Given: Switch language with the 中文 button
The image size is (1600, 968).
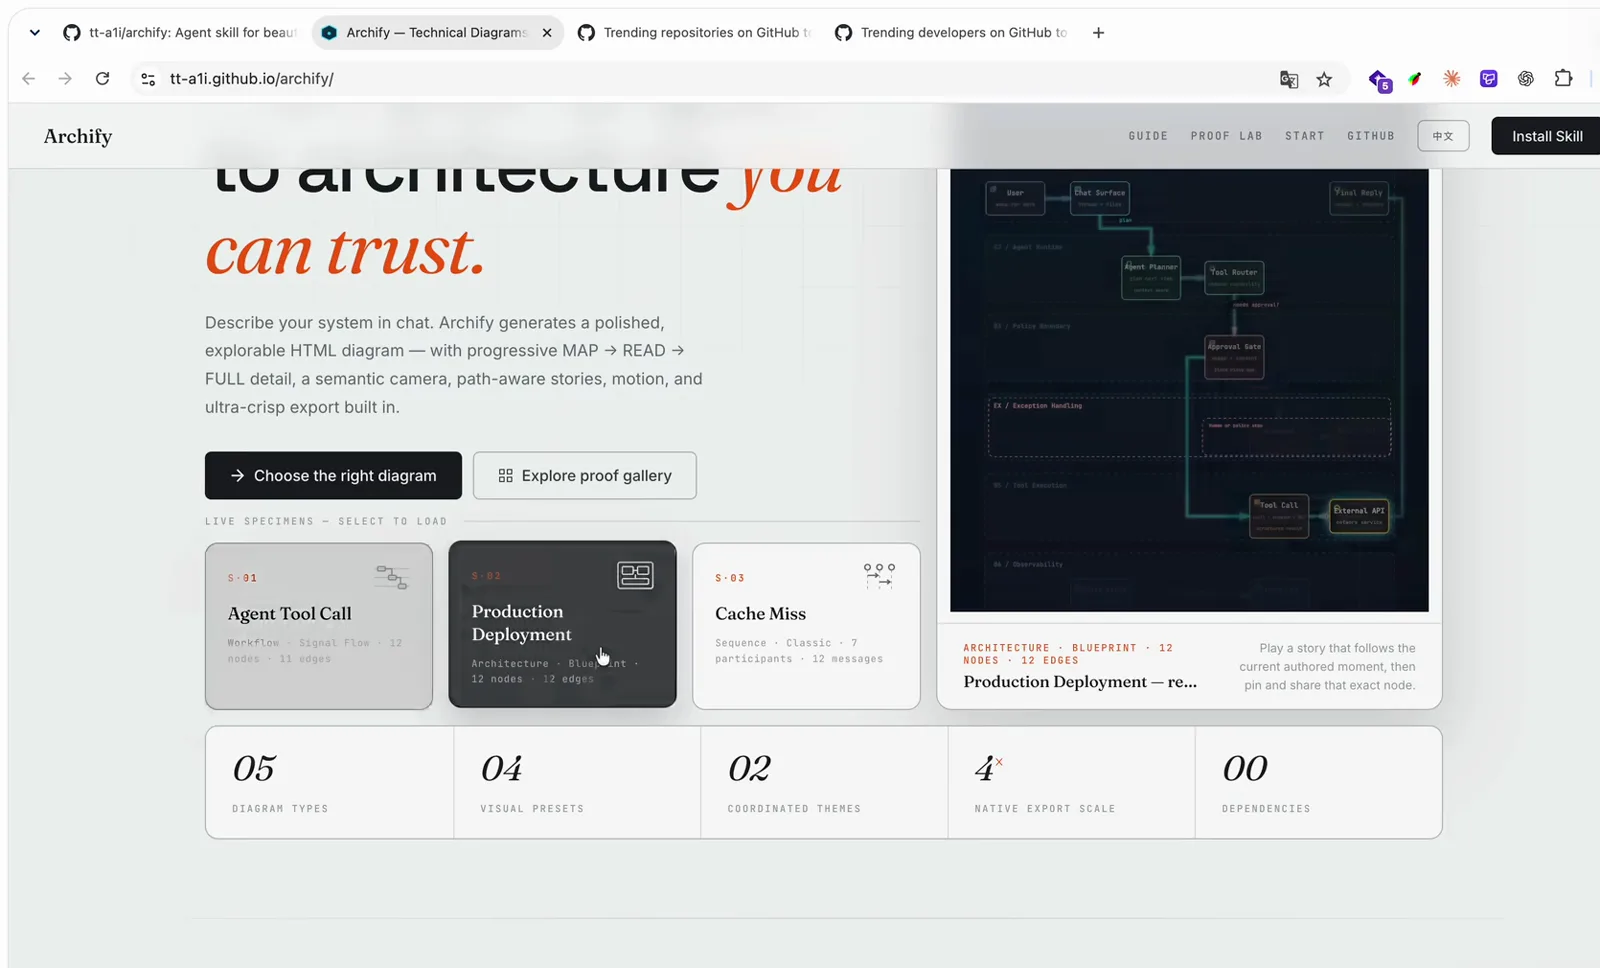Looking at the screenshot, I should [1443, 136].
